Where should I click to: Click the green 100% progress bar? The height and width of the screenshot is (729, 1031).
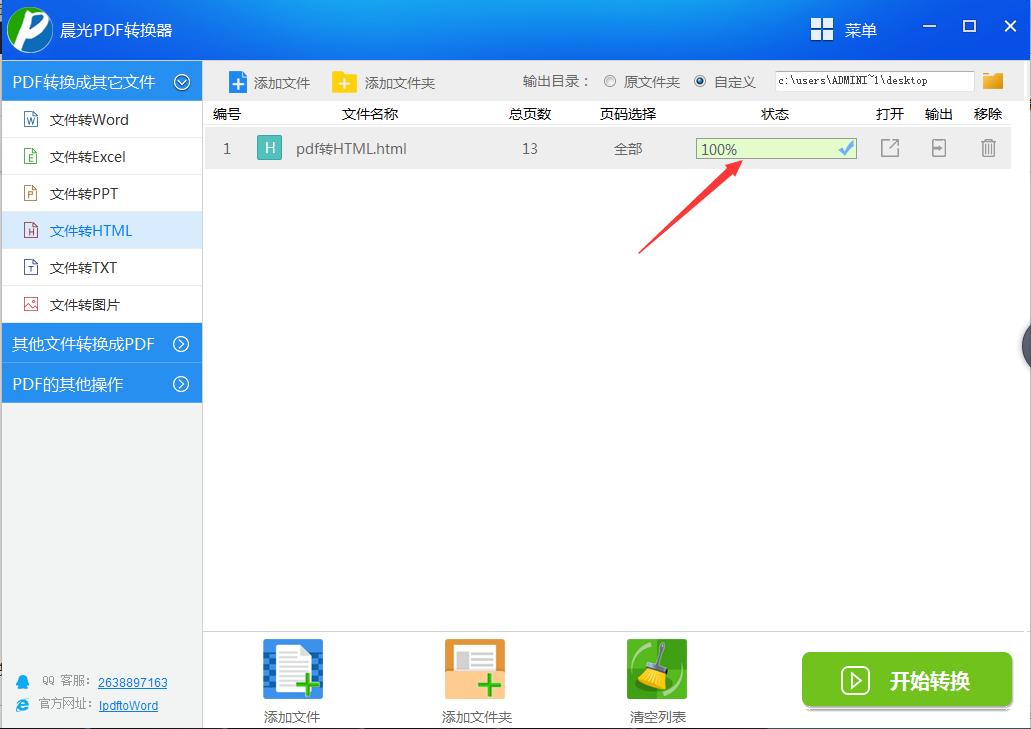click(775, 148)
